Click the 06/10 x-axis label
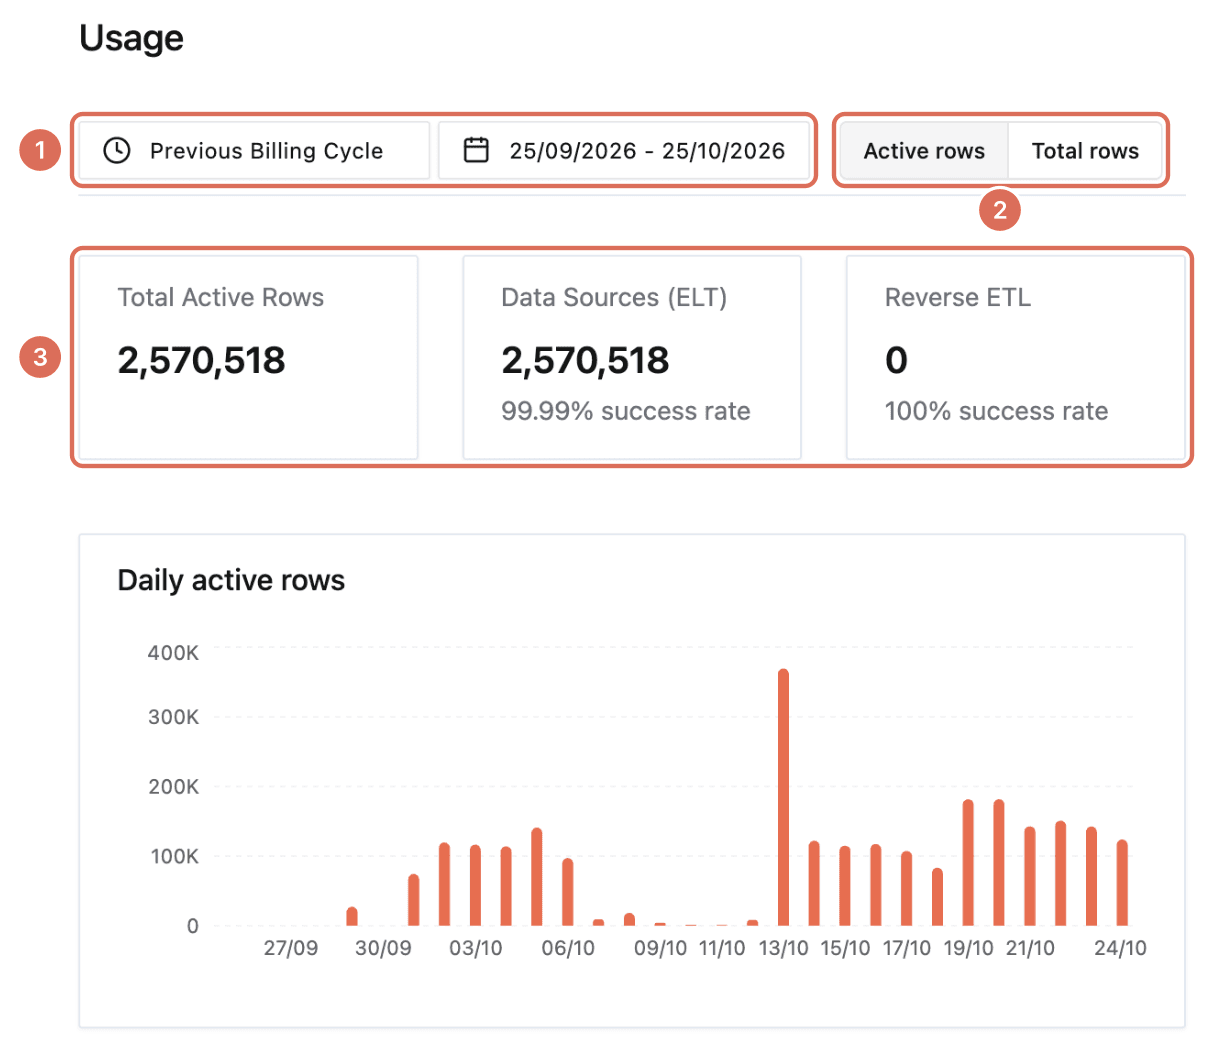 pos(568,948)
